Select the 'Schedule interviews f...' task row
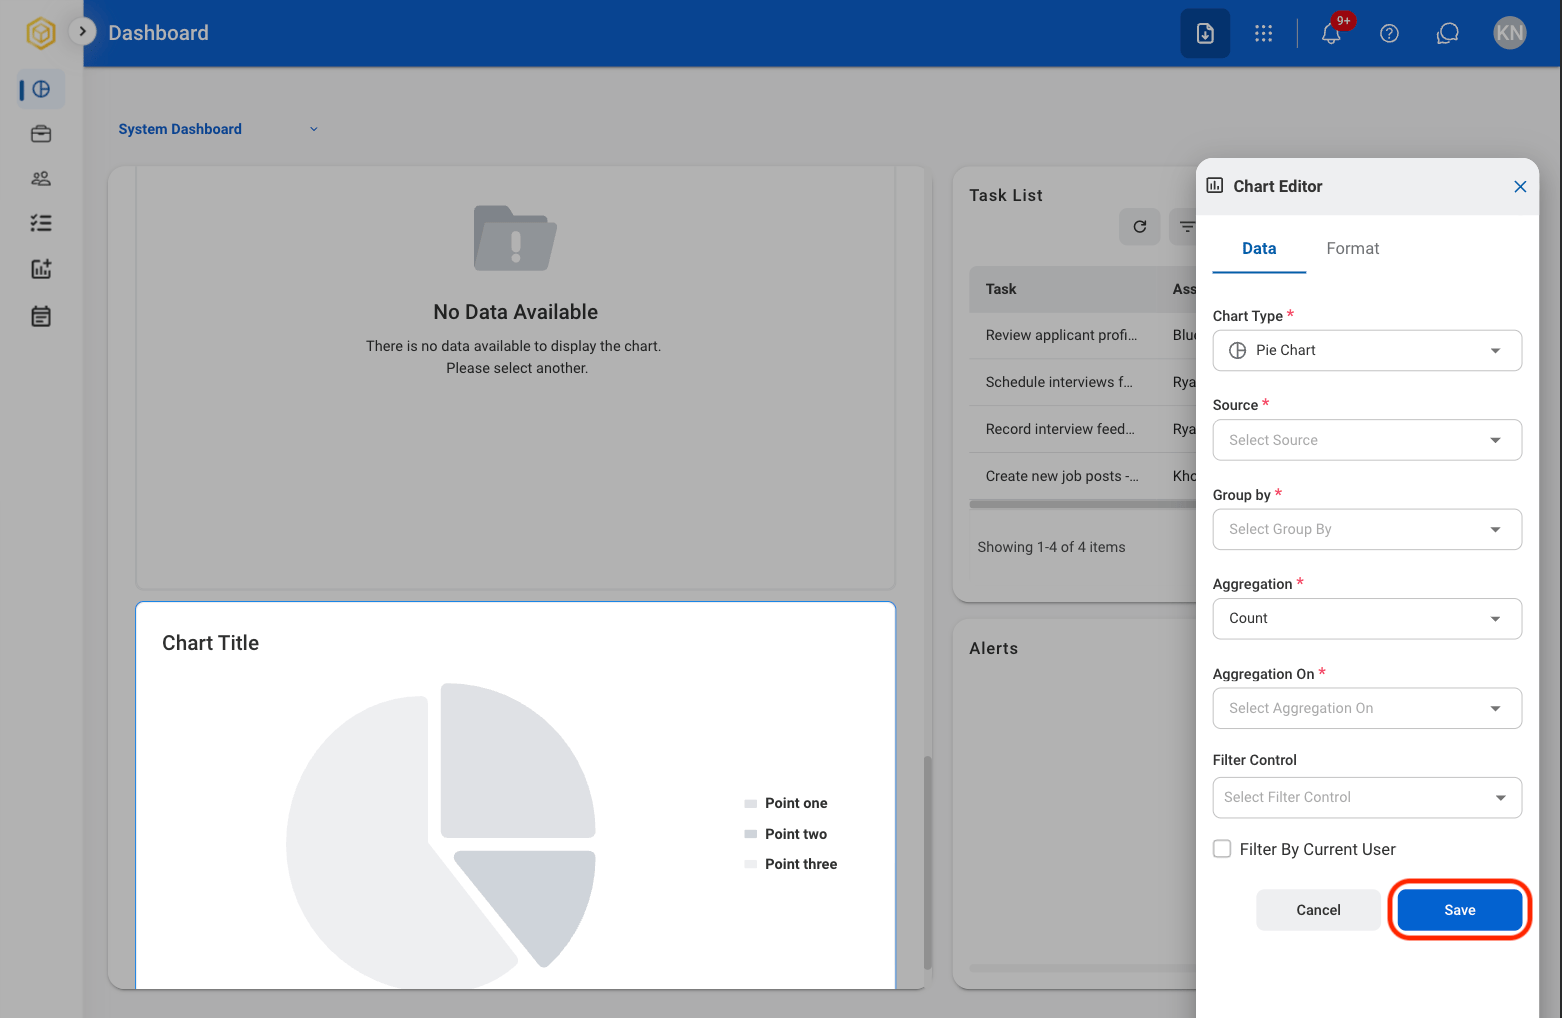Screen dimensions: 1562x1018 pos(1083,382)
